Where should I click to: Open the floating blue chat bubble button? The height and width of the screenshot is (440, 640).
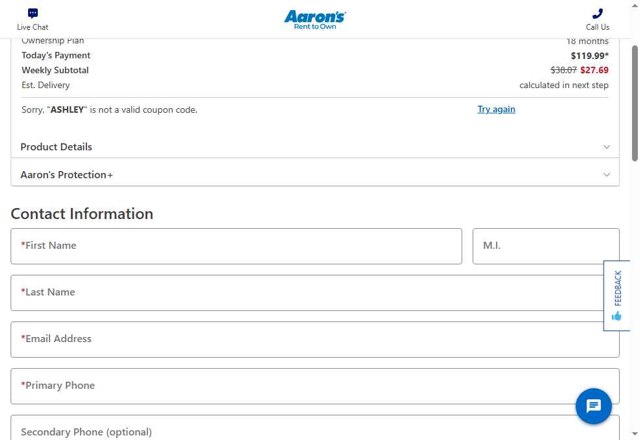[x=593, y=406]
